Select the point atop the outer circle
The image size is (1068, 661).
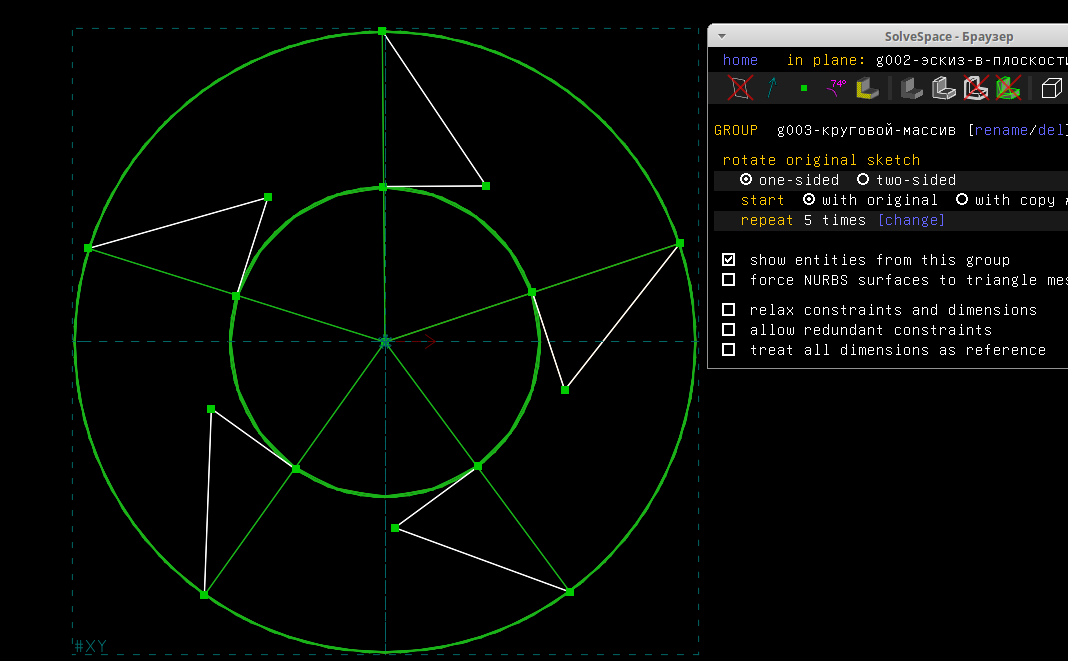382,31
